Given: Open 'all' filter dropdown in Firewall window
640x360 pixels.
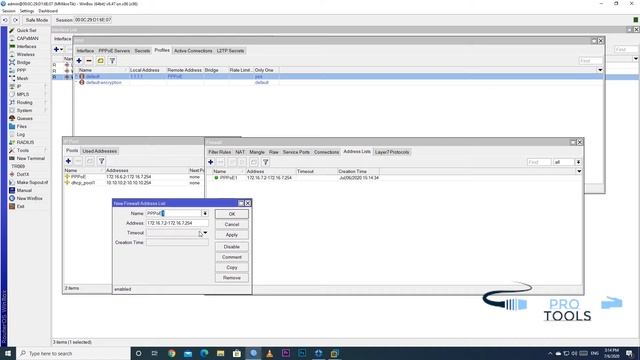Looking at the screenshot, I should point(578,162).
